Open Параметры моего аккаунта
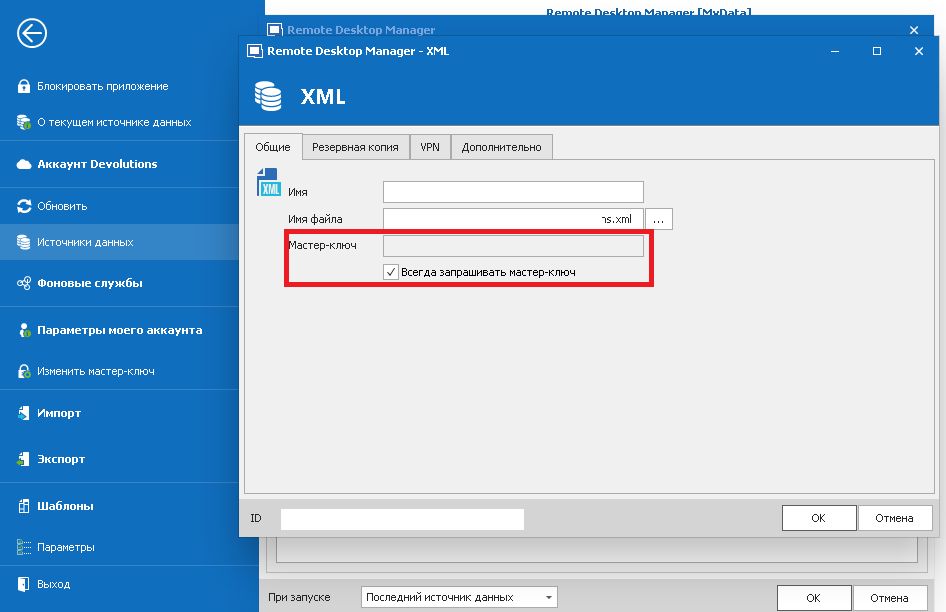The image size is (946, 612). 119,330
